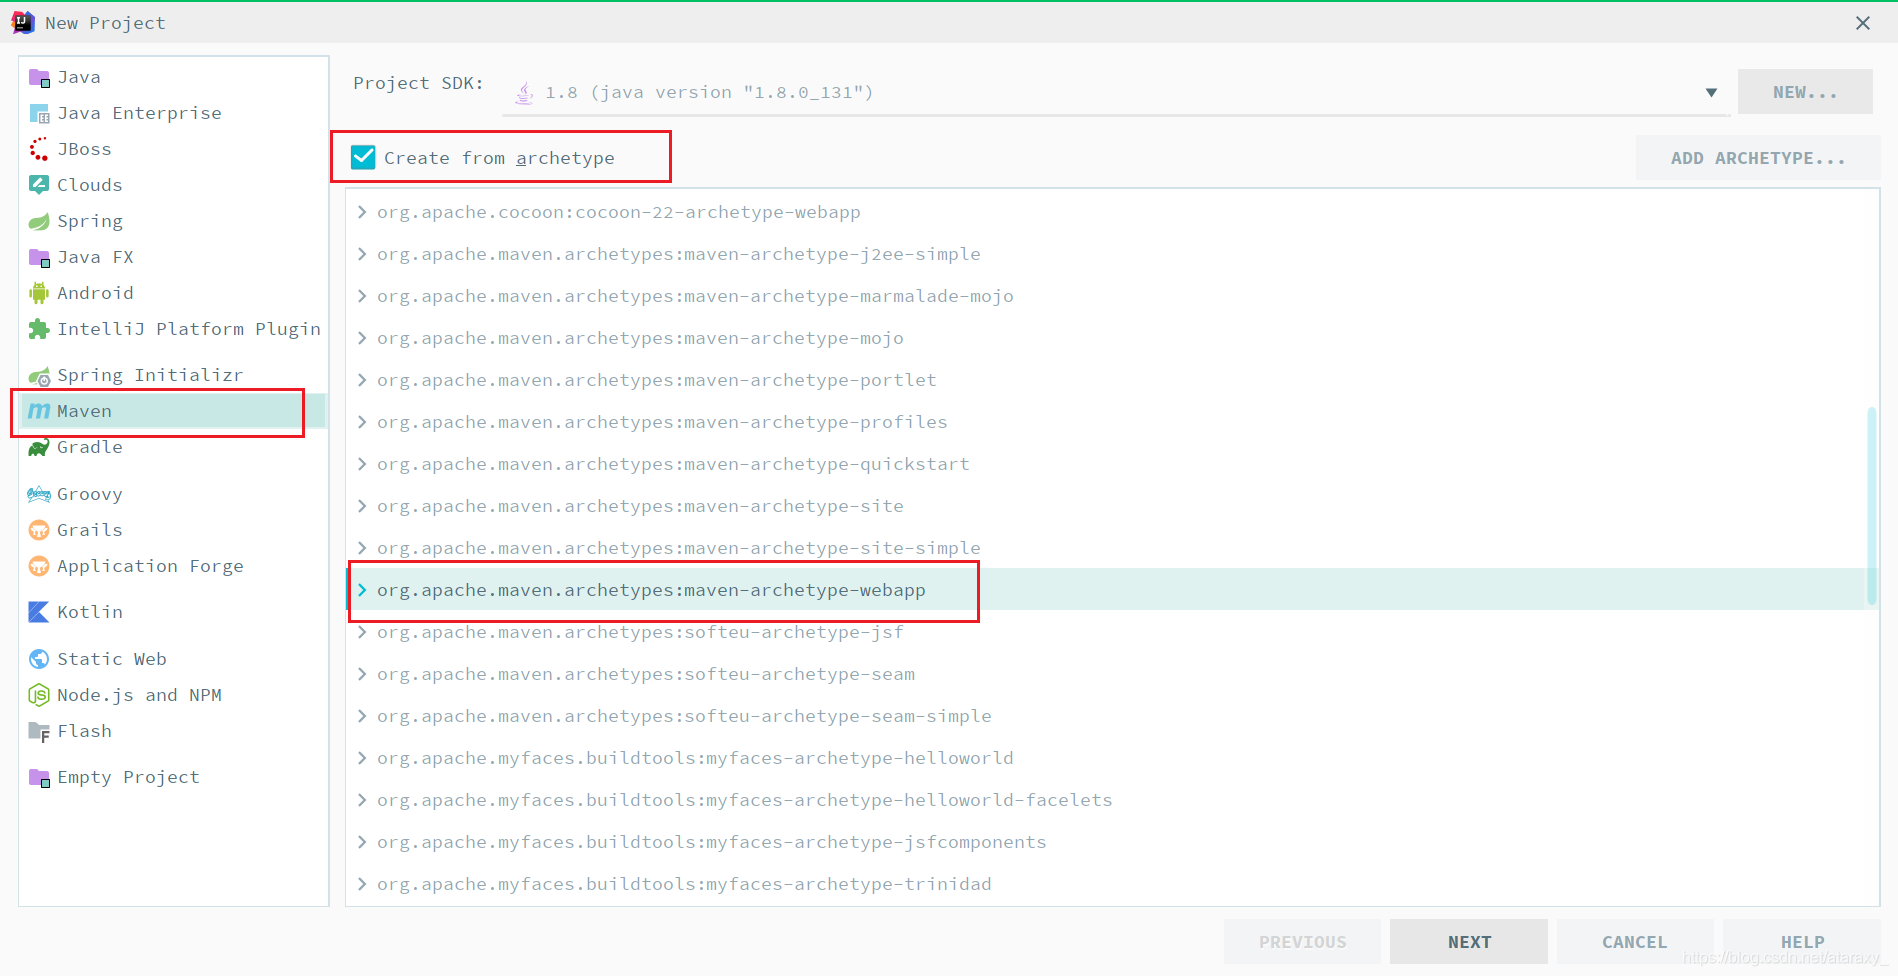The height and width of the screenshot is (976, 1898).
Task: Click the archetype list vertical scrollbar
Action: coord(1871,505)
